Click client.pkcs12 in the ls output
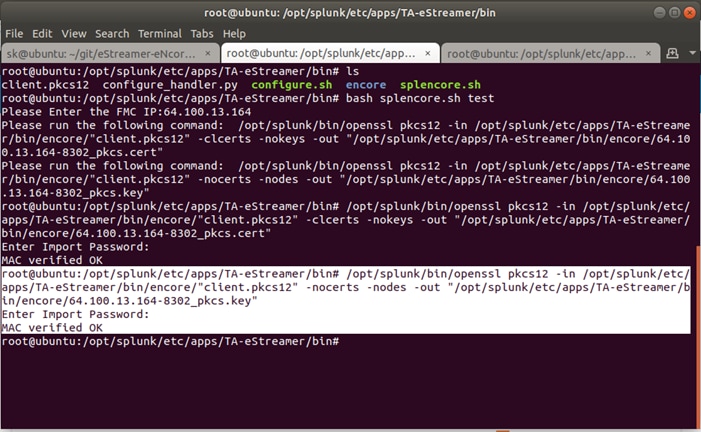This screenshot has width=701, height=432. tap(45, 85)
